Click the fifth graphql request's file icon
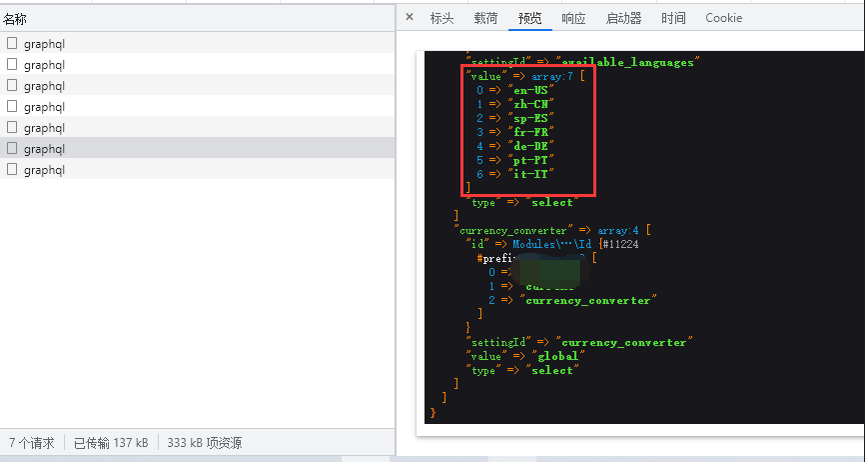The width and height of the screenshot is (865, 462). tap(12, 128)
